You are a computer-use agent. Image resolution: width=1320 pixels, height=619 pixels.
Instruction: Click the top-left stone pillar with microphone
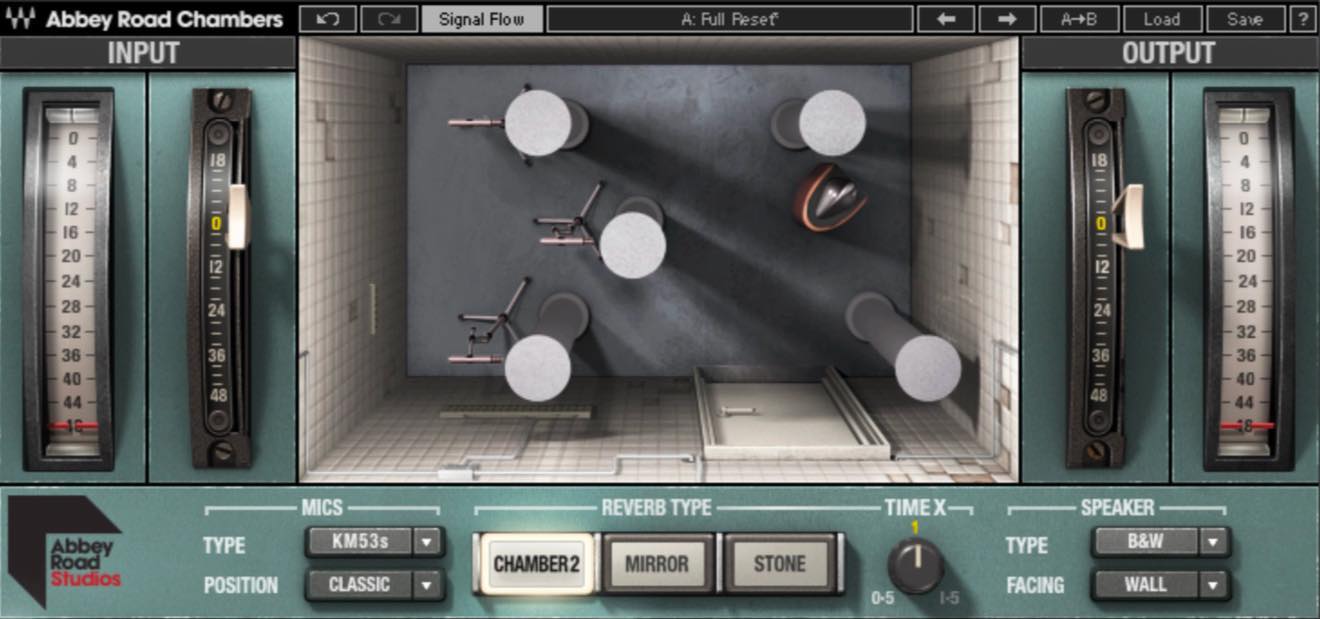(x=538, y=123)
